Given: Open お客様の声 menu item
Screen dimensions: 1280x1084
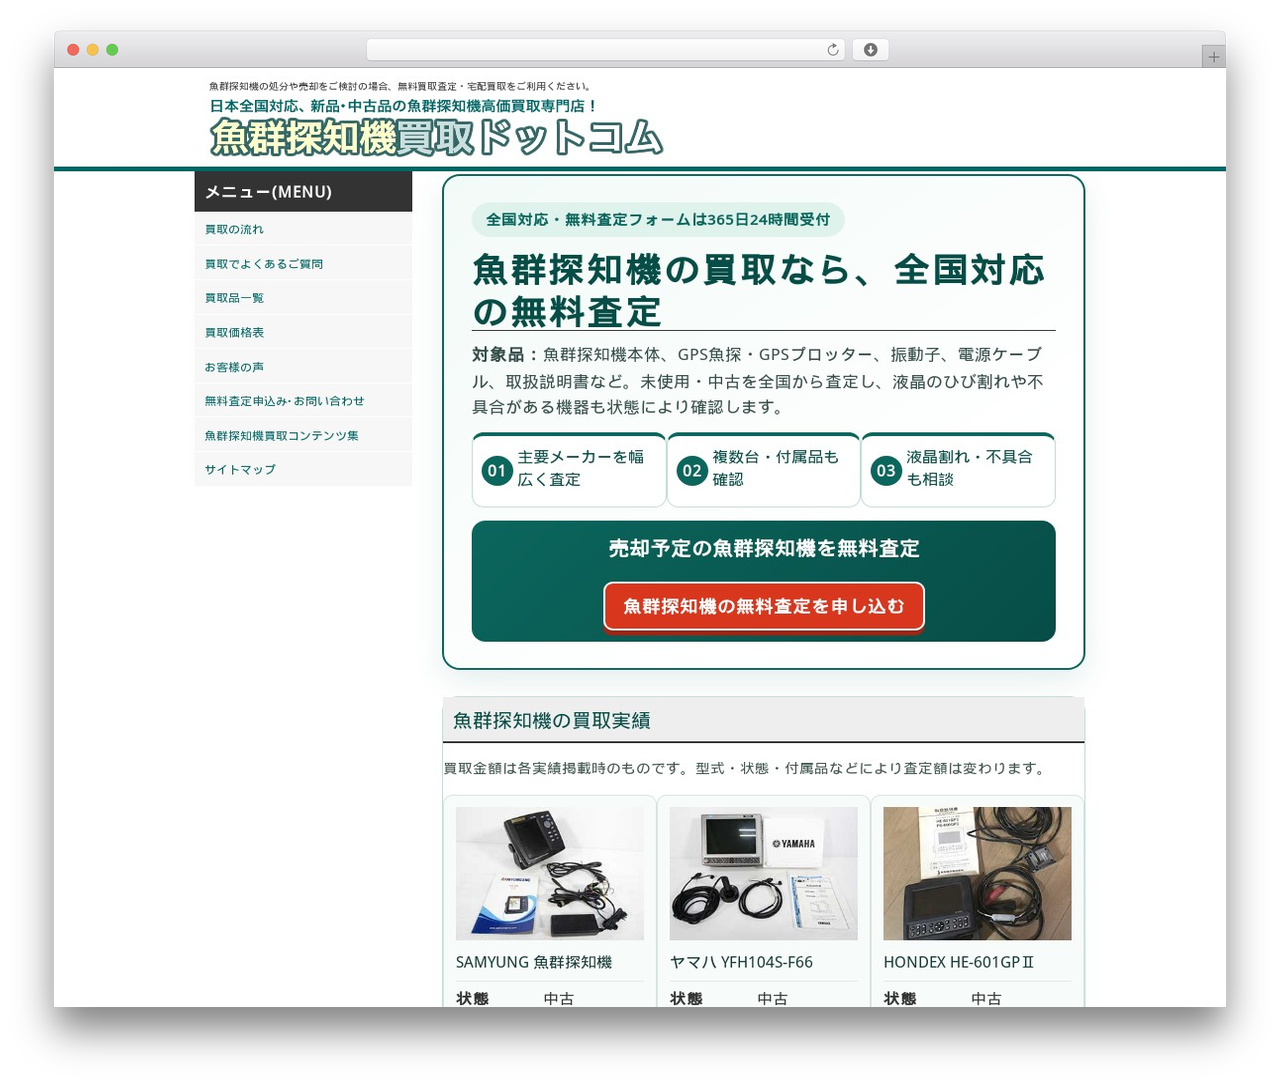Looking at the screenshot, I should coord(303,367).
